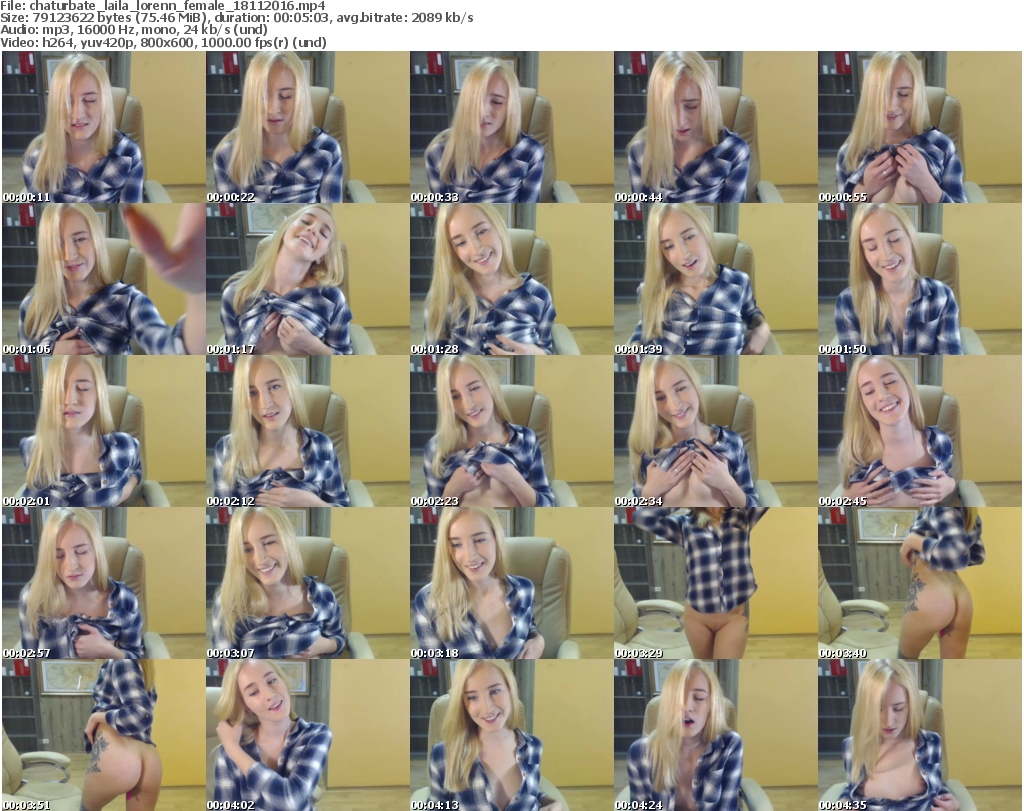Select the thumbnail stamped 00:03:07
This screenshot has height=811, width=1024.
[308, 584]
